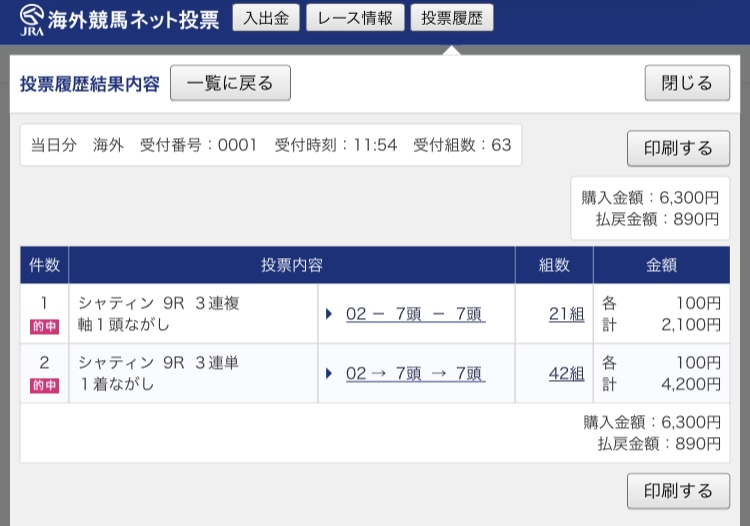The width and height of the screenshot is (750, 526).
Task: Switch to the 投票履歴 tab
Action: pyautogui.click(x=452, y=18)
